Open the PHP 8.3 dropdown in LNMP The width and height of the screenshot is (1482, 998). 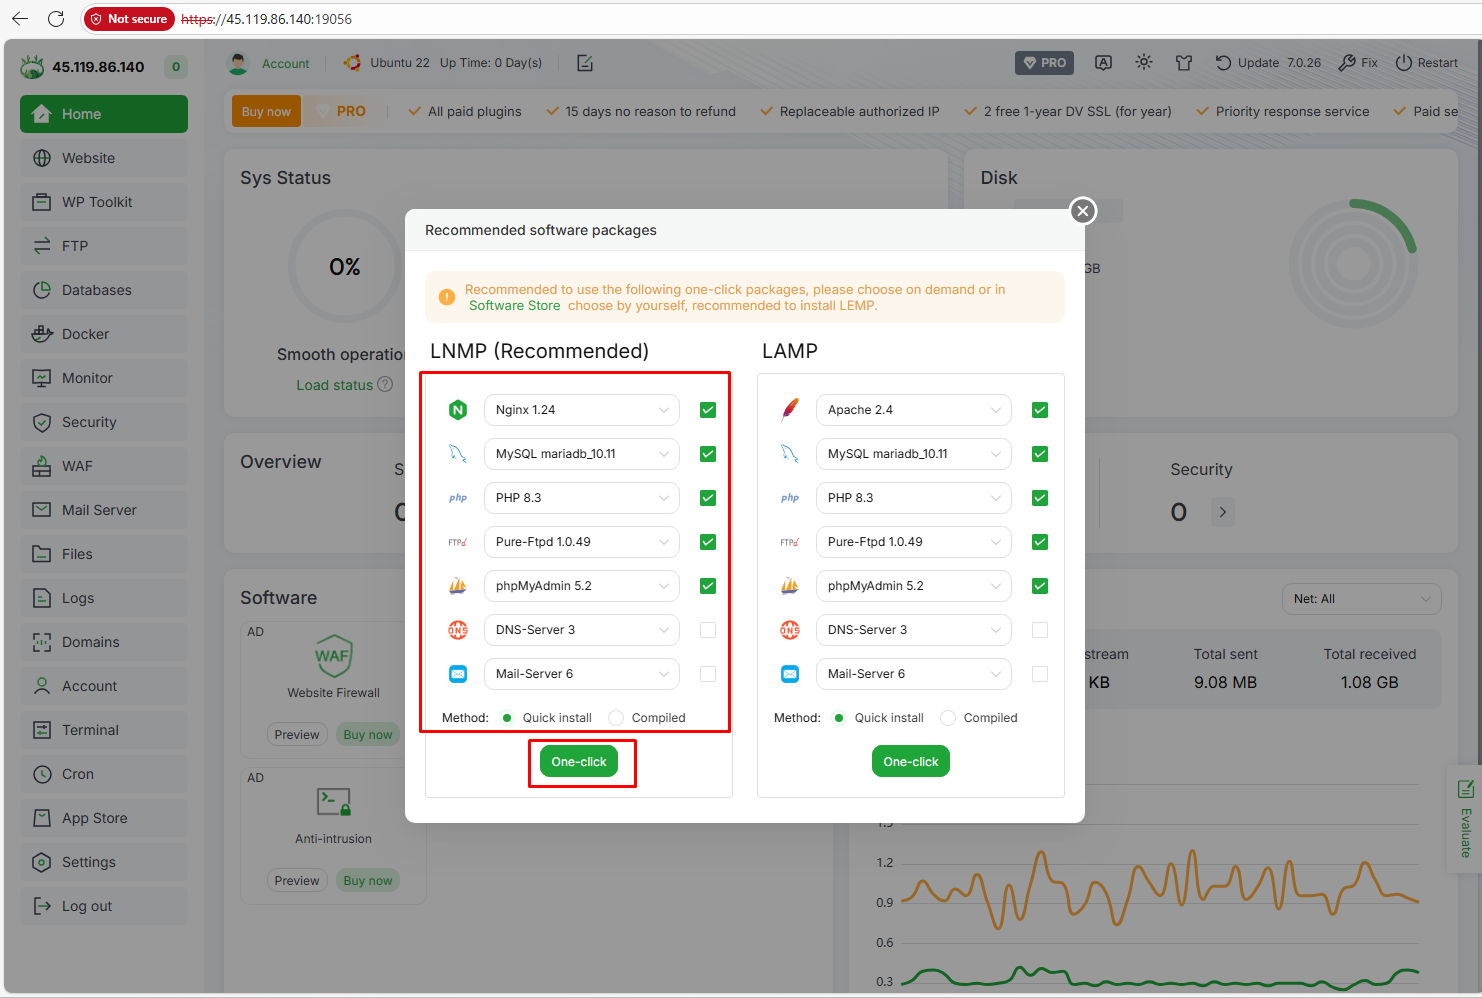click(581, 498)
